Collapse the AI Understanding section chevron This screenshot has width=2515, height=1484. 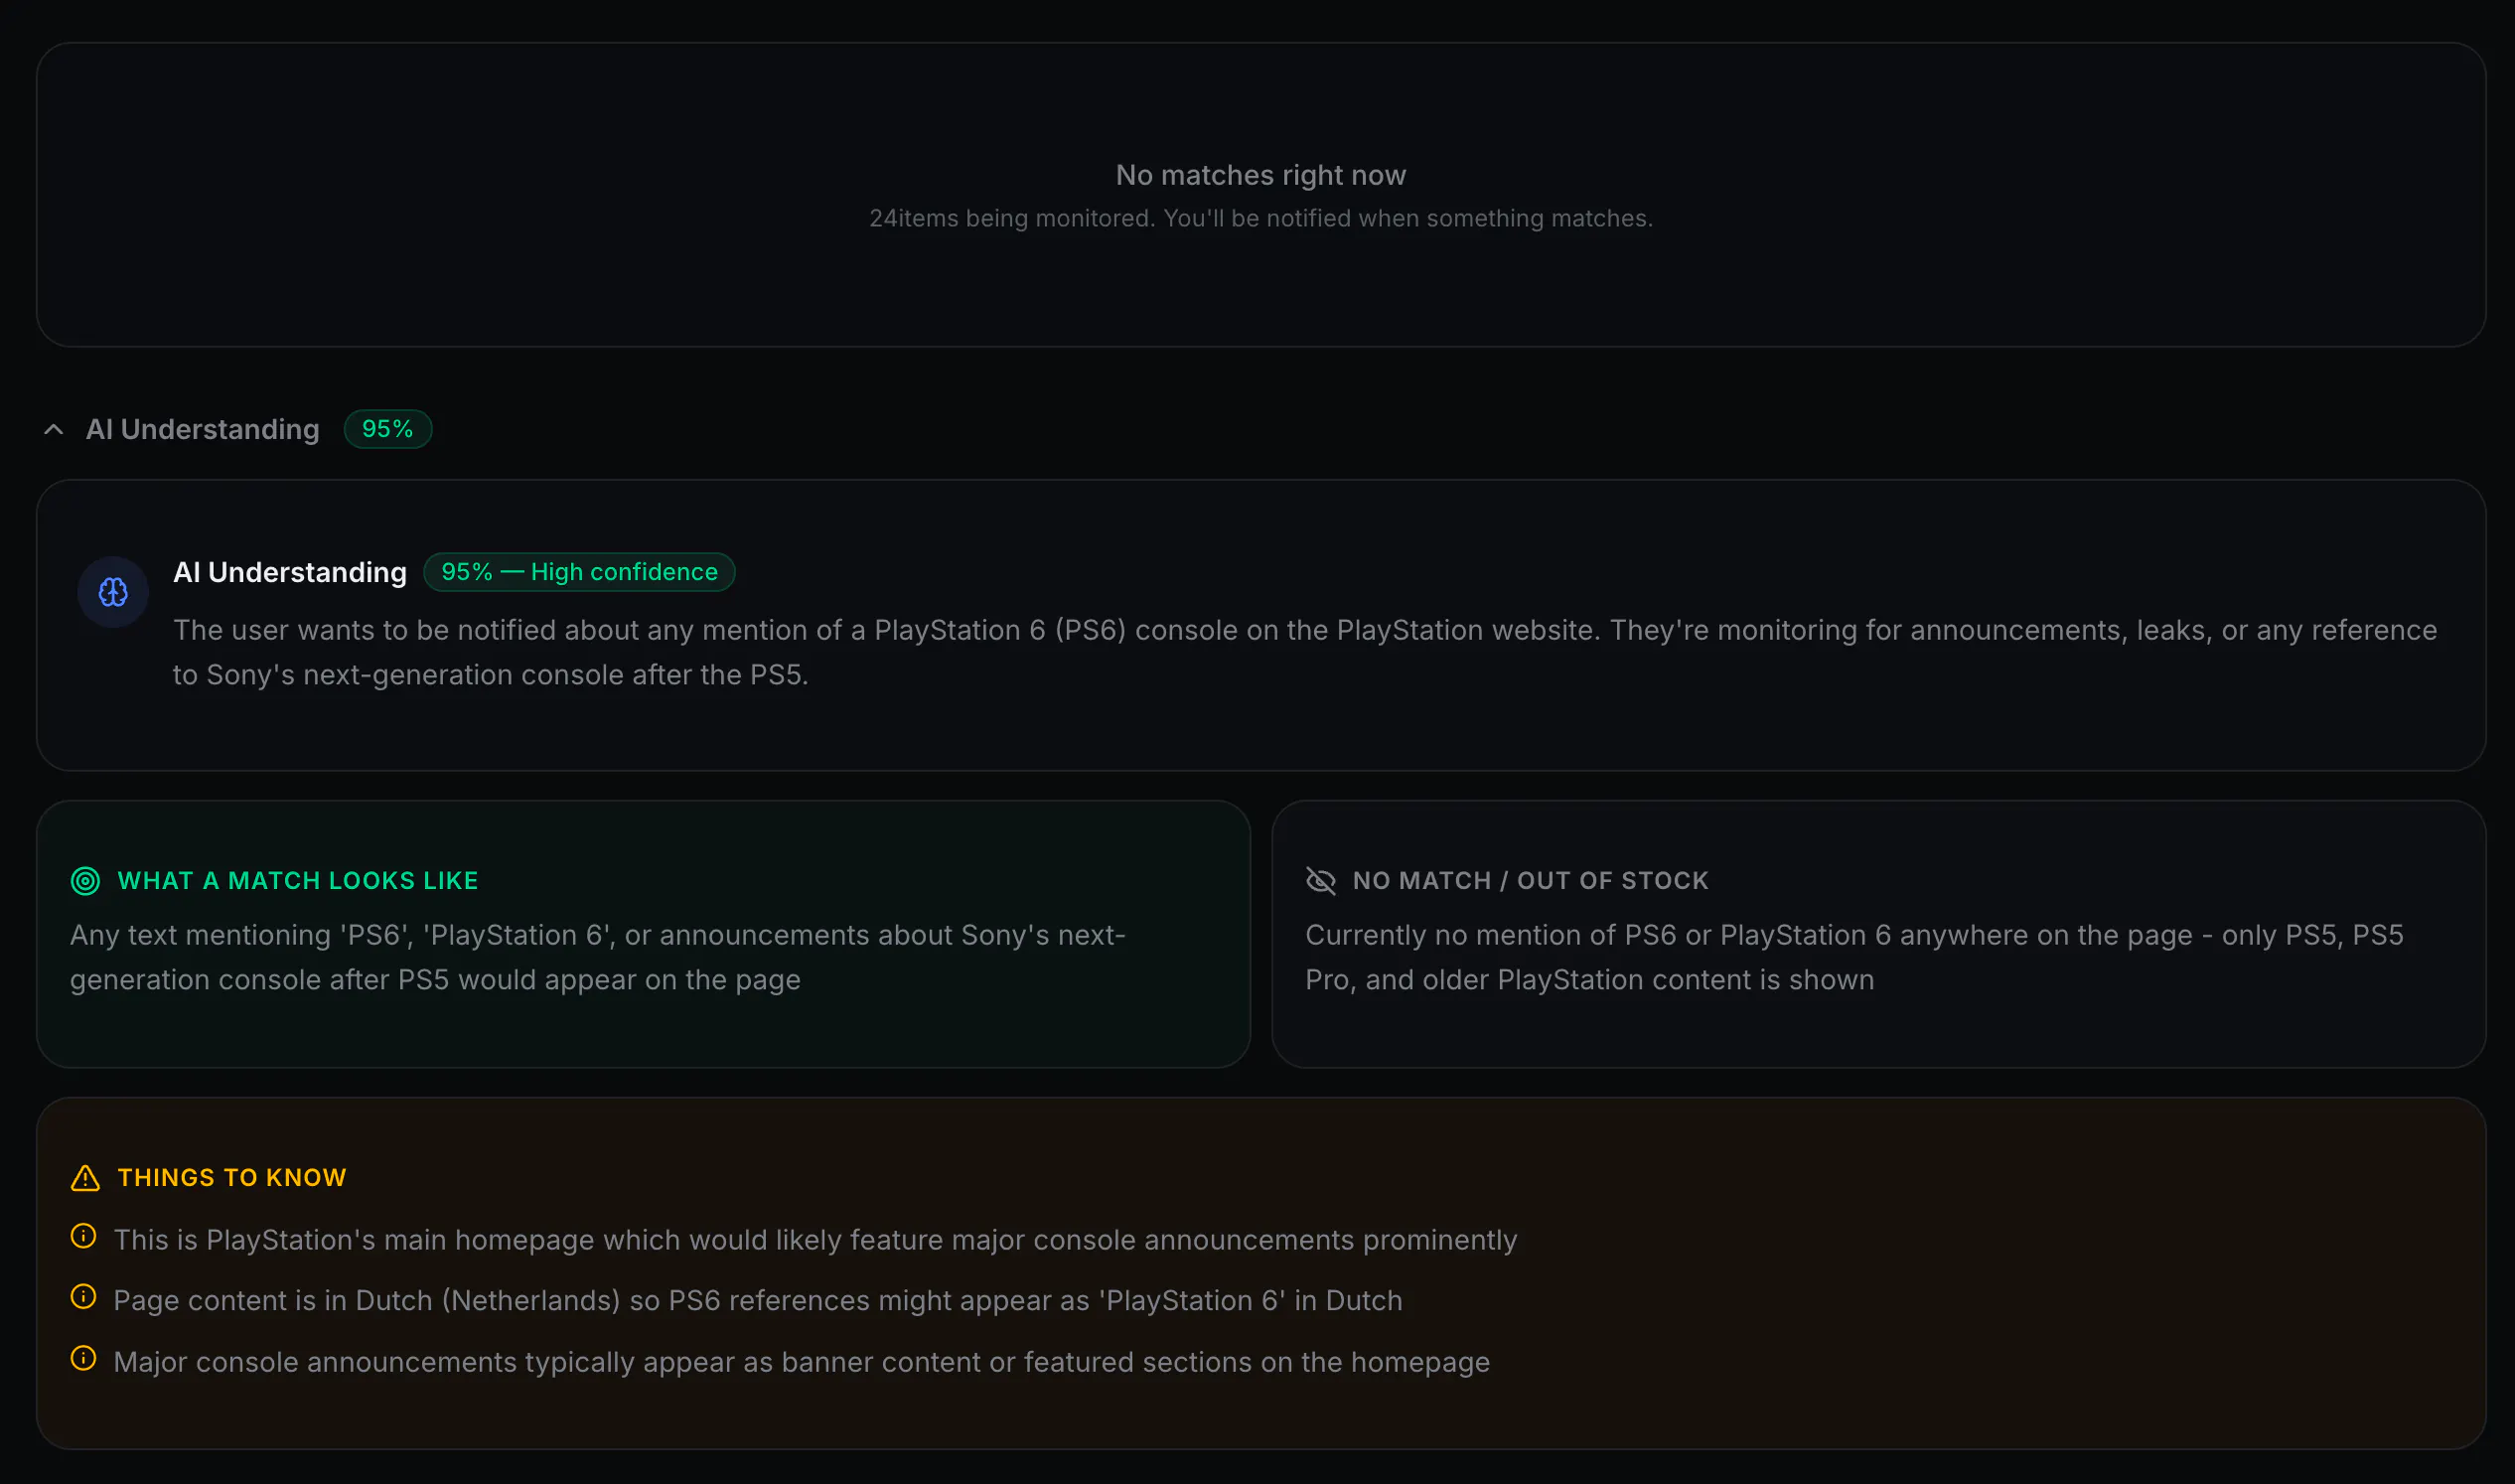[54, 430]
